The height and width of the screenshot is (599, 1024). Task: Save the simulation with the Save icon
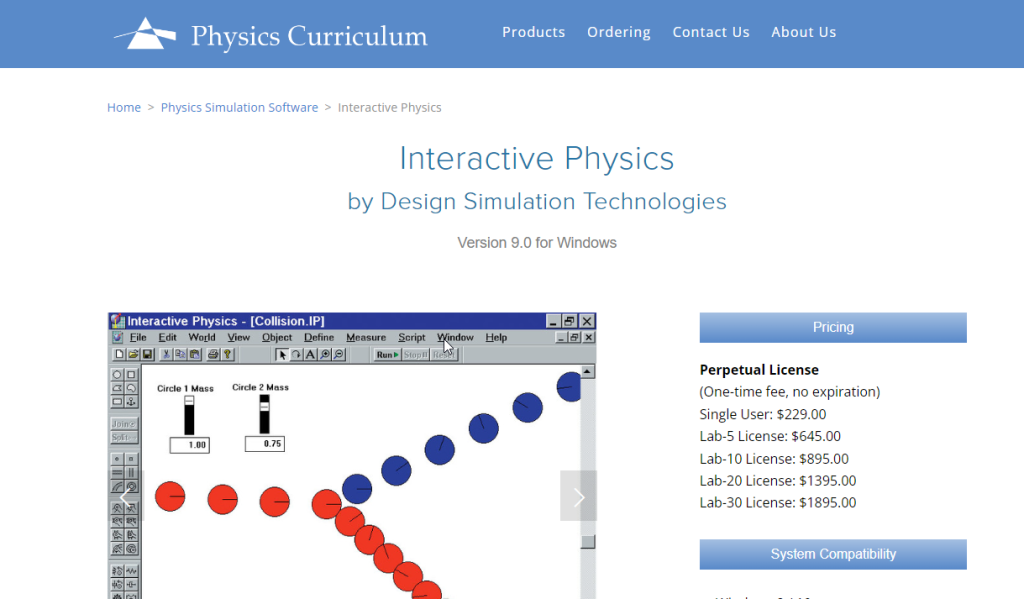click(x=148, y=354)
